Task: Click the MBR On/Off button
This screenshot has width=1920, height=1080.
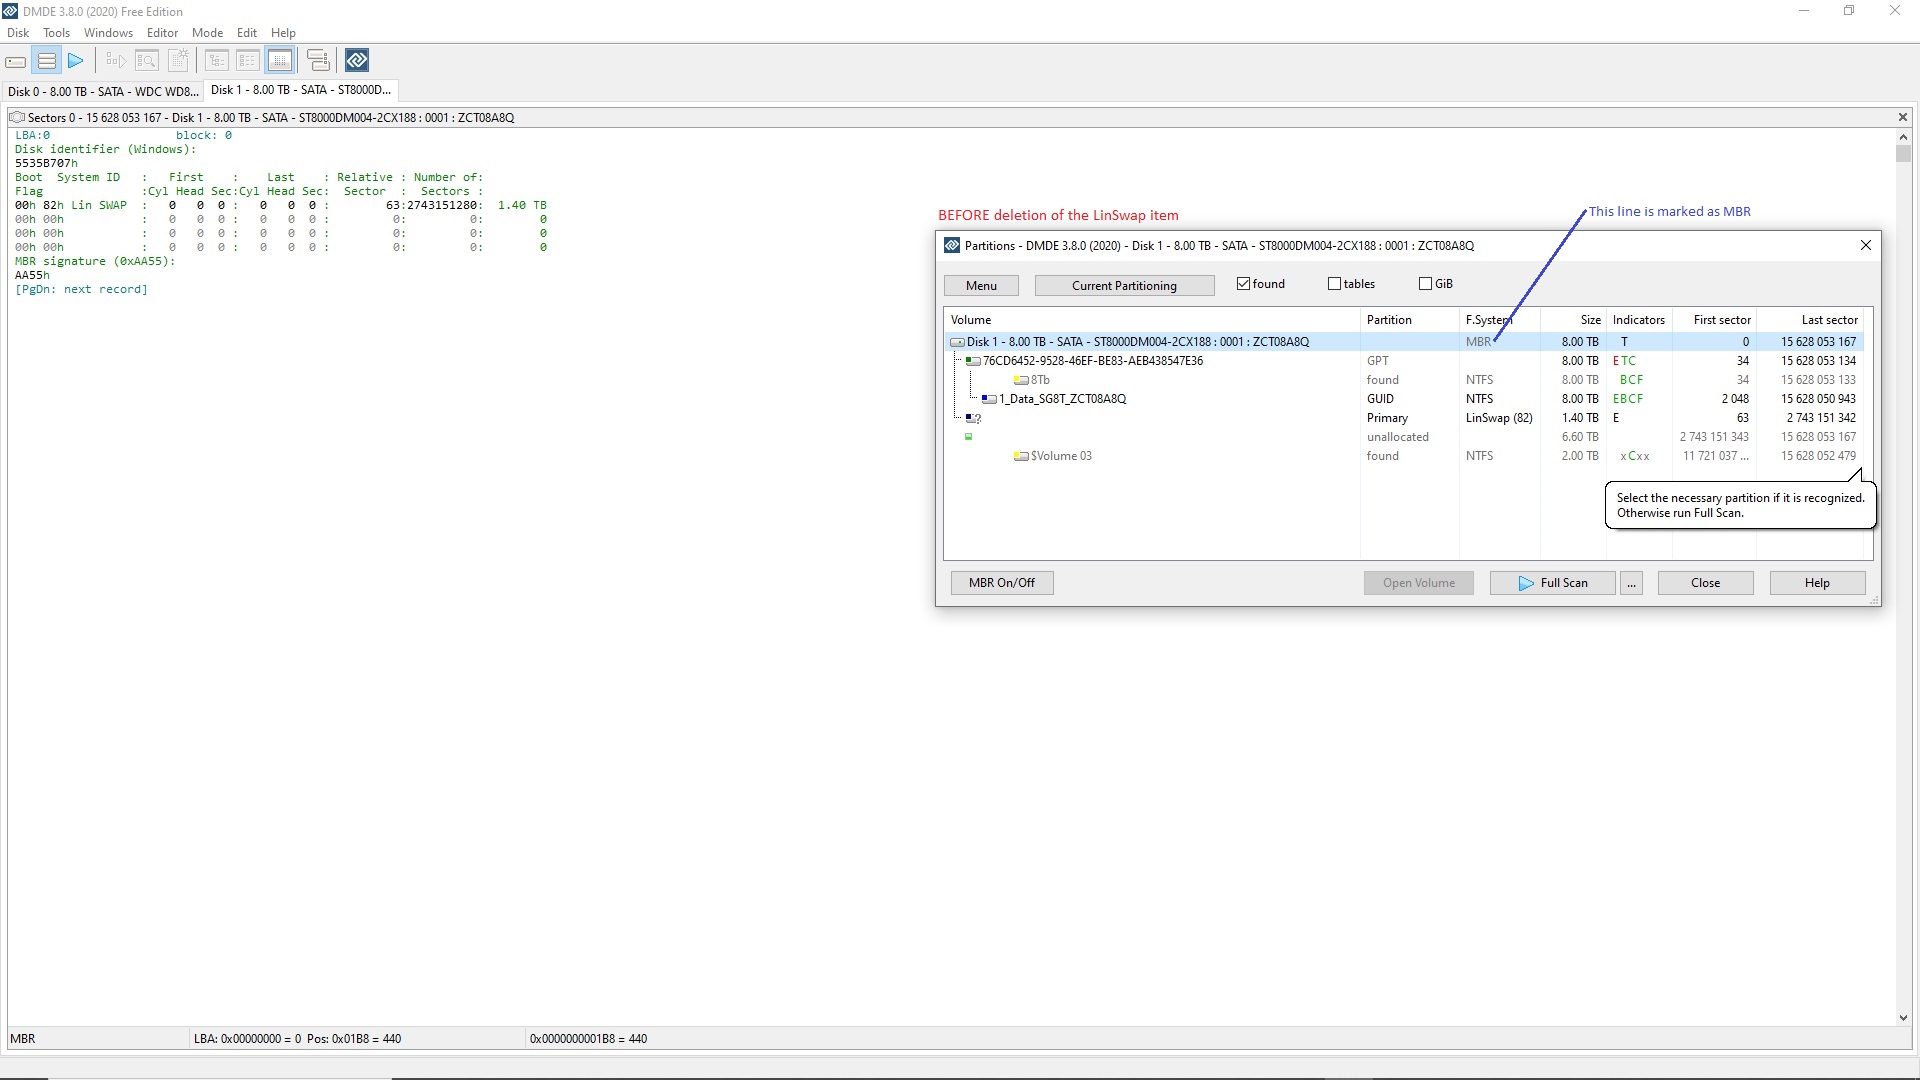Action: [x=1001, y=583]
